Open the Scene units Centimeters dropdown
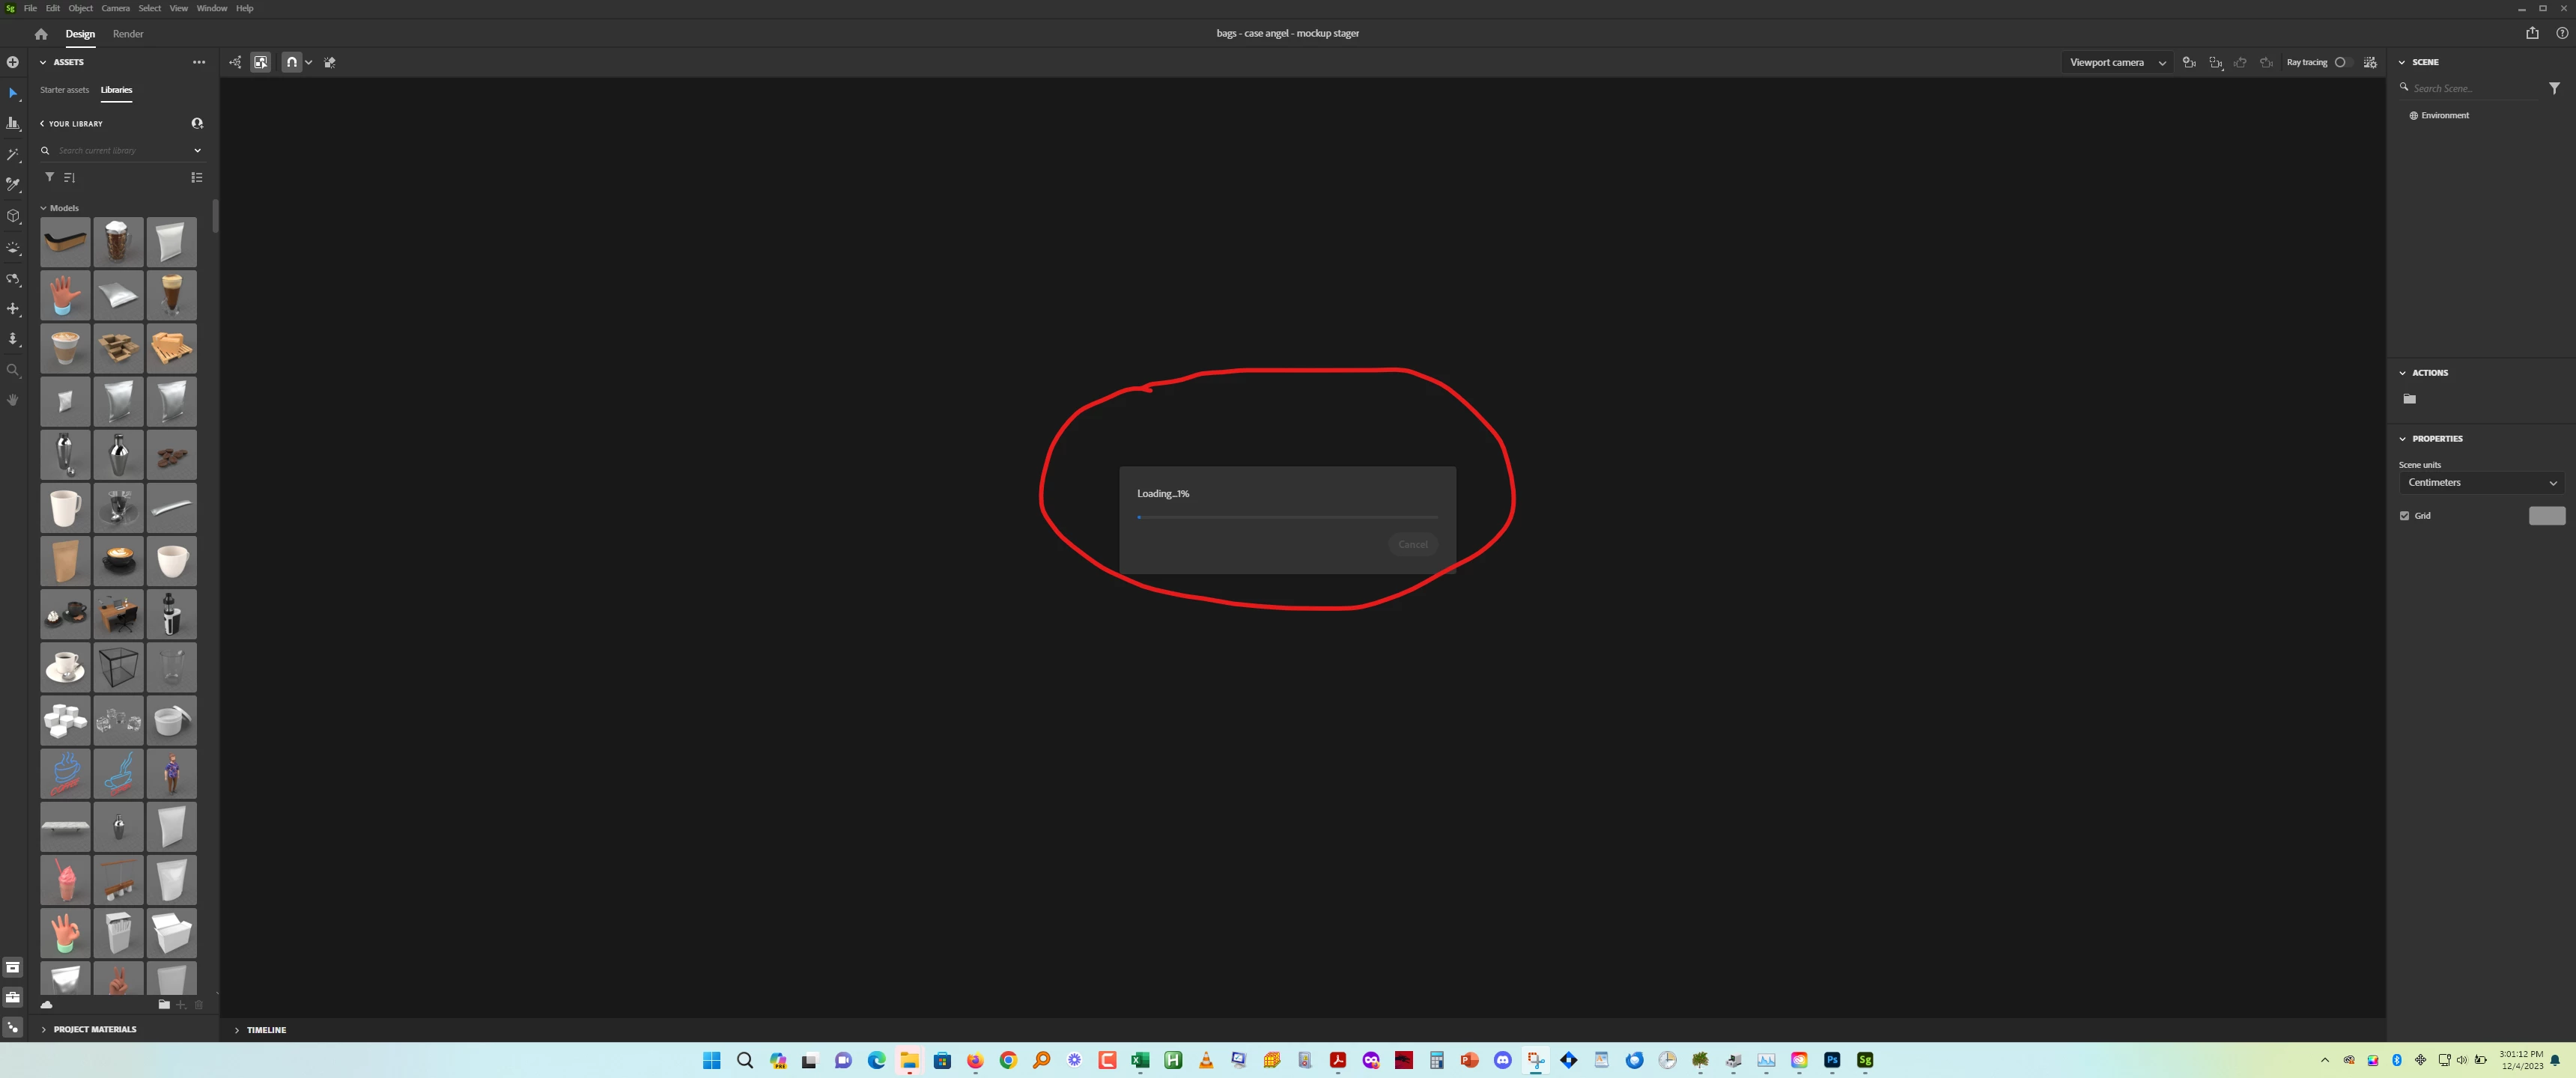Image resolution: width=2576 pixels, height=1078 pixels. (x=2481, y=483)
